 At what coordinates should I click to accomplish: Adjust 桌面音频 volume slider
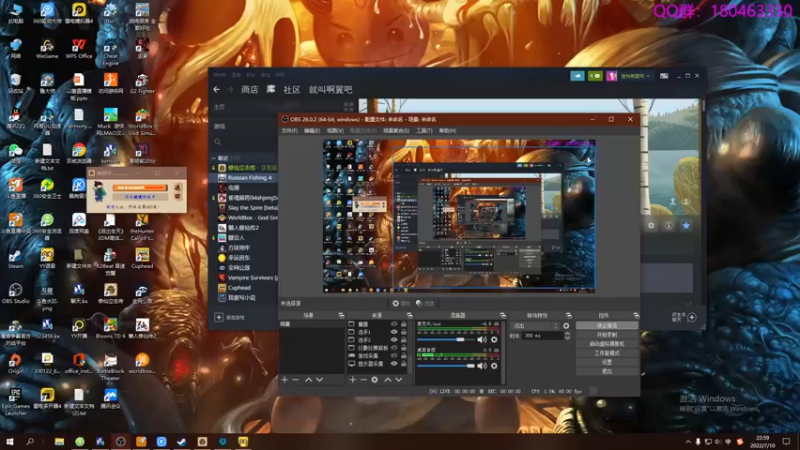pos(446,366)
